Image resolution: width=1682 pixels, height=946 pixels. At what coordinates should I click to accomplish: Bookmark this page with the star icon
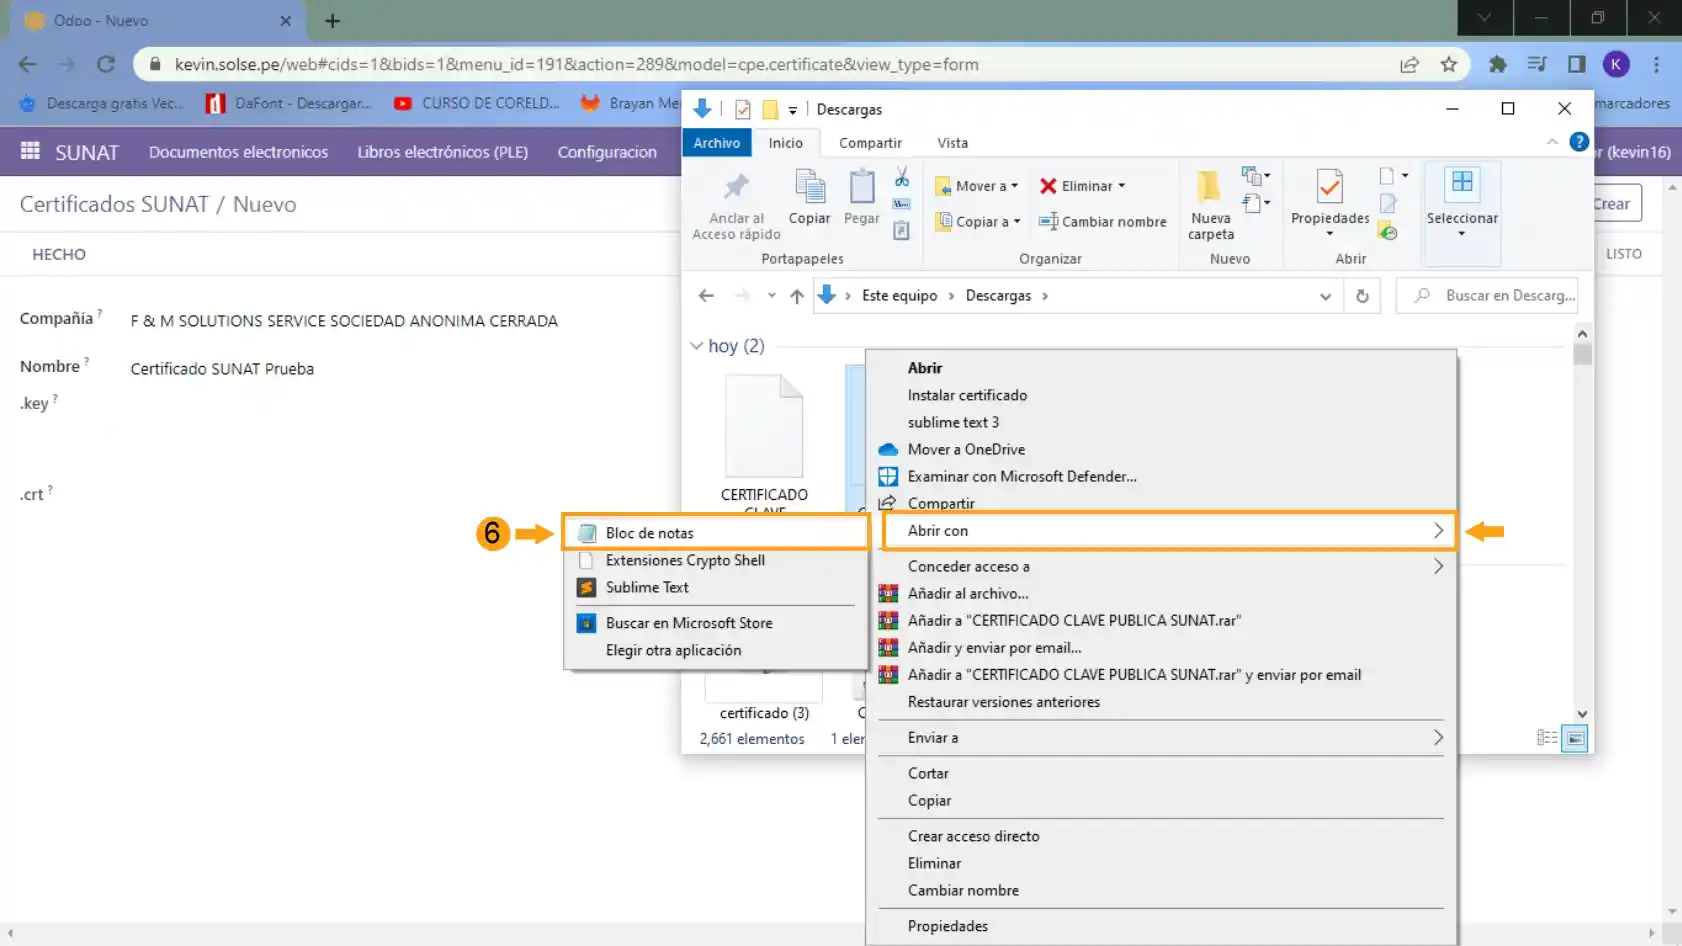point(1448,64)
